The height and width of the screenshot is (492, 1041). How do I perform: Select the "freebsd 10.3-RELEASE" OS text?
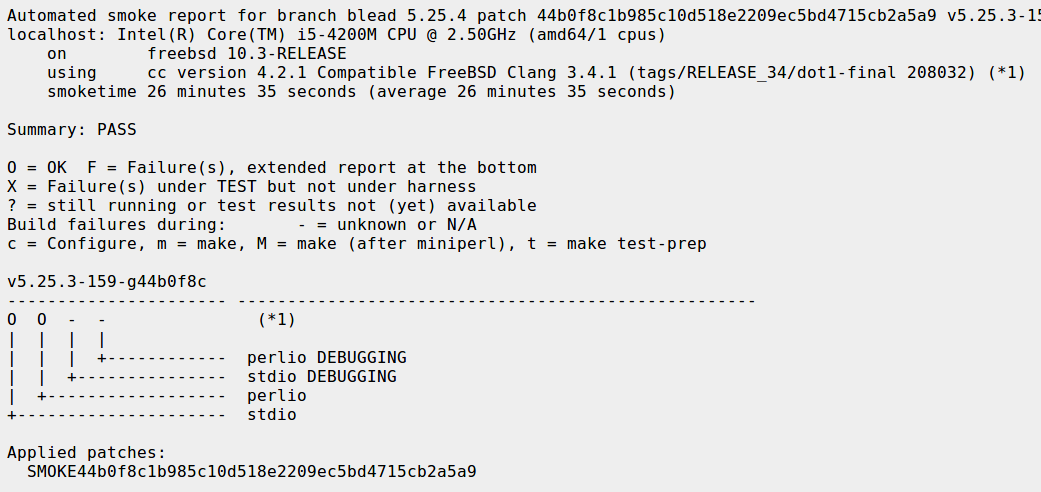click(x=246, y=54)
